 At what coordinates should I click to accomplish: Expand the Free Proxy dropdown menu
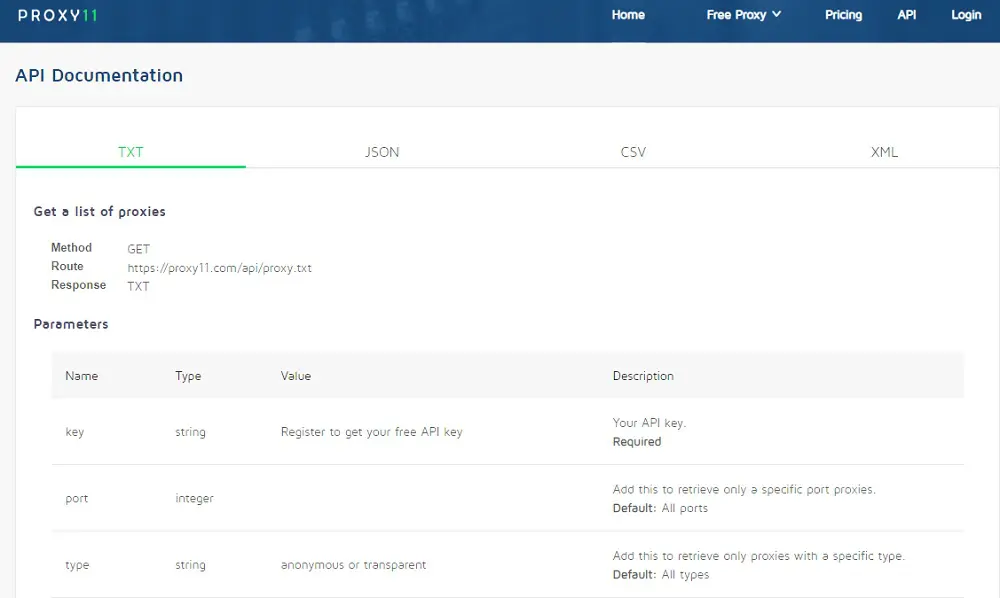[x=744, y=15]
